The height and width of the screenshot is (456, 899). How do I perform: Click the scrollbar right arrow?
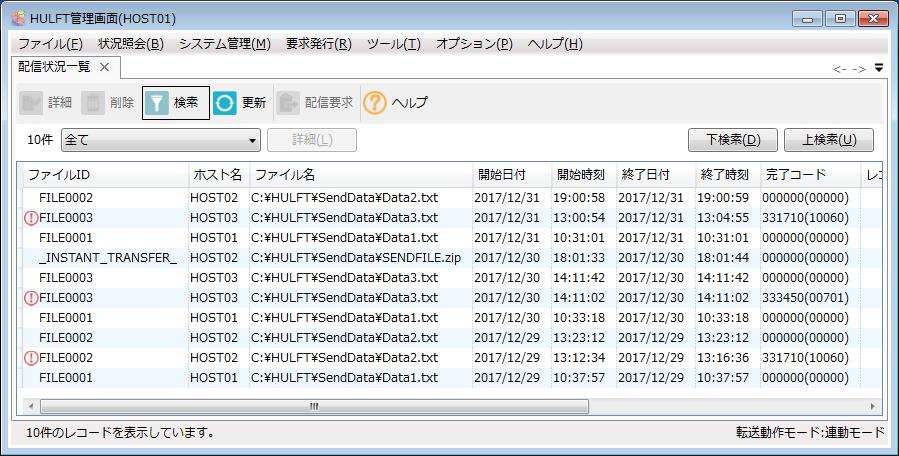tap(873, 407)
